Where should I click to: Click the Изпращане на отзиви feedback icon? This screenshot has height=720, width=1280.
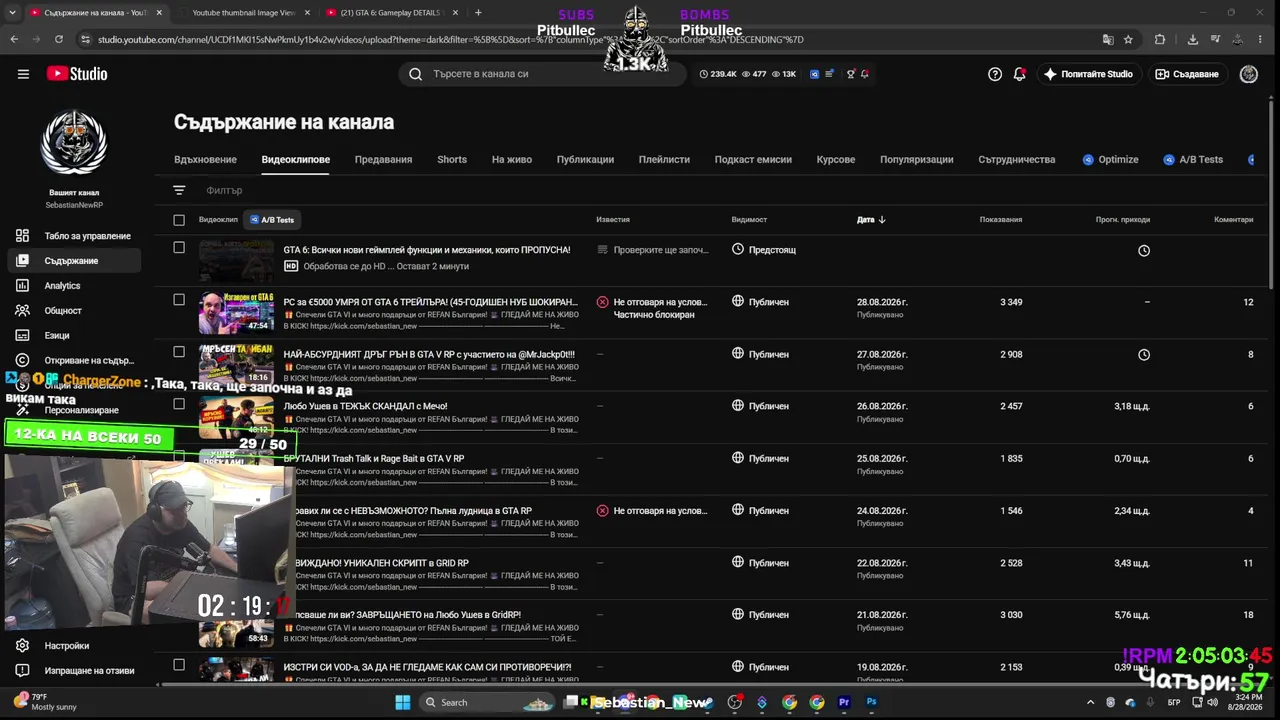(x=22, y=671)
